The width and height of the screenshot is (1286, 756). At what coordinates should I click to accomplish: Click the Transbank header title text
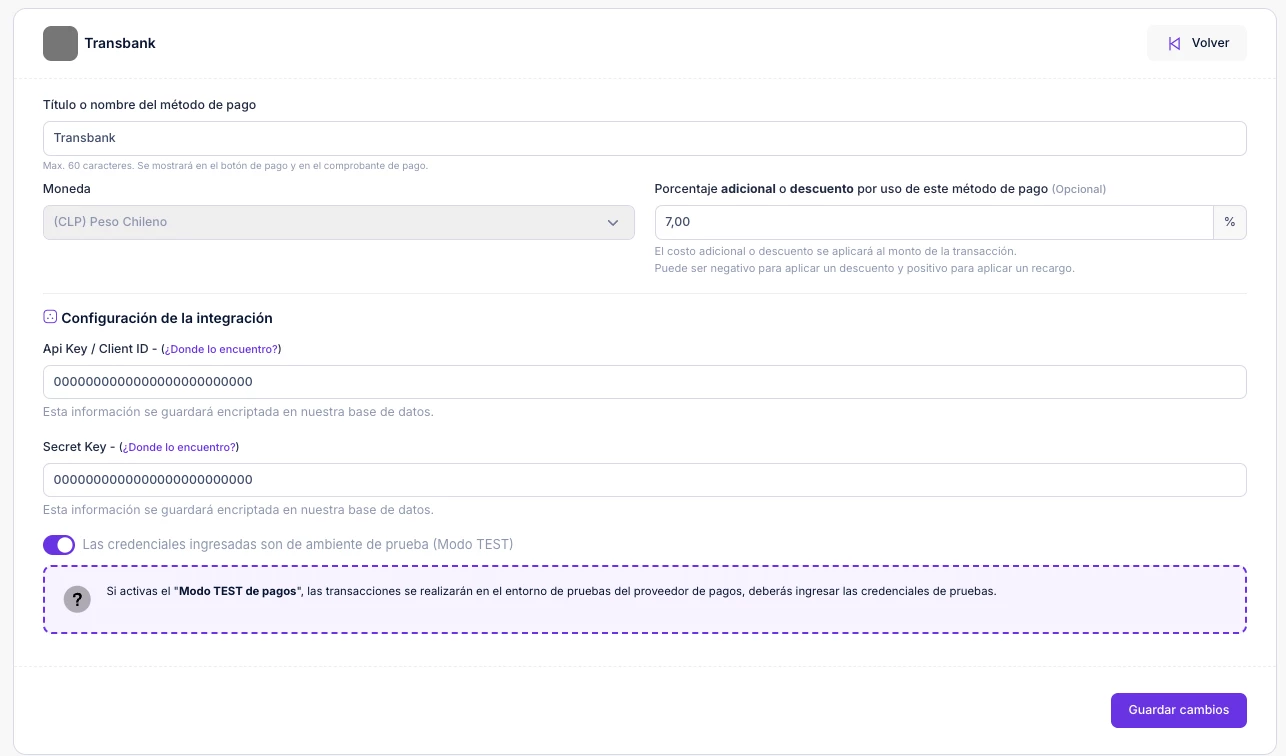click(x=120, y=44)
